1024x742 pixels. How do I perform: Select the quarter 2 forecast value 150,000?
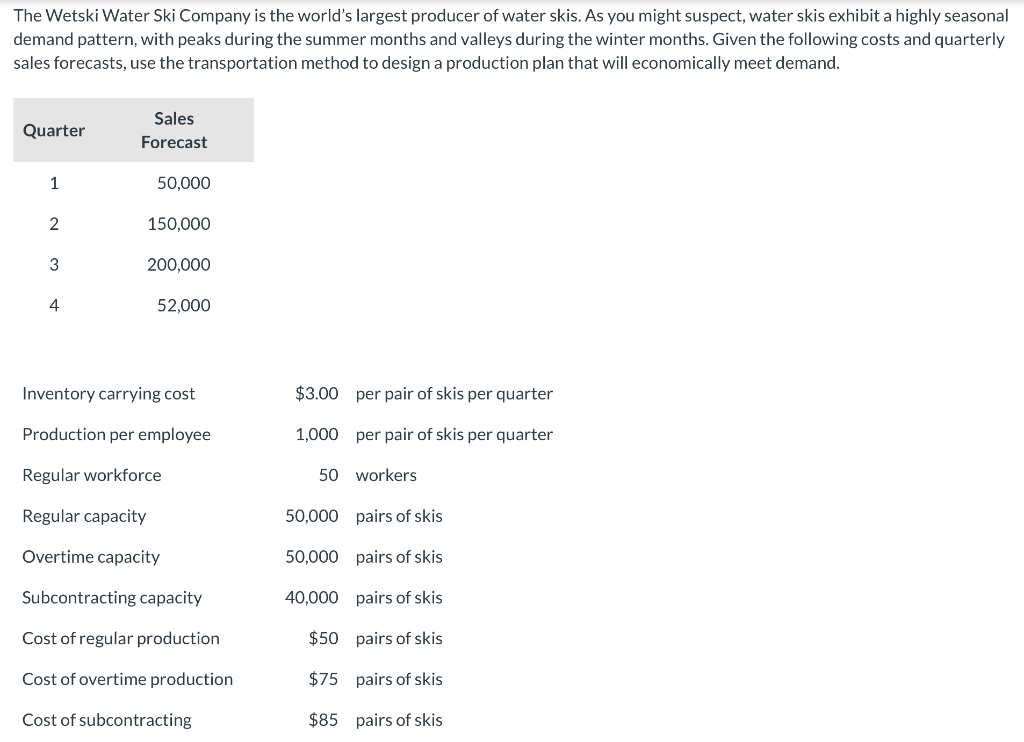pyautogui.click(x=179, y=224)
